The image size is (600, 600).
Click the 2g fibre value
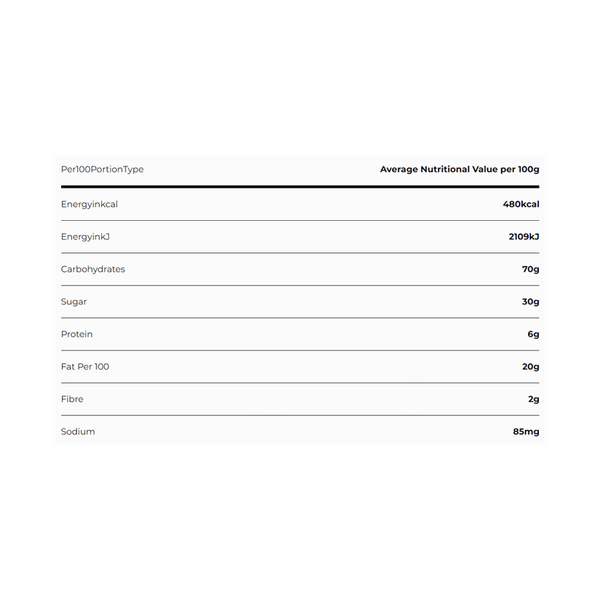point(534,399)
